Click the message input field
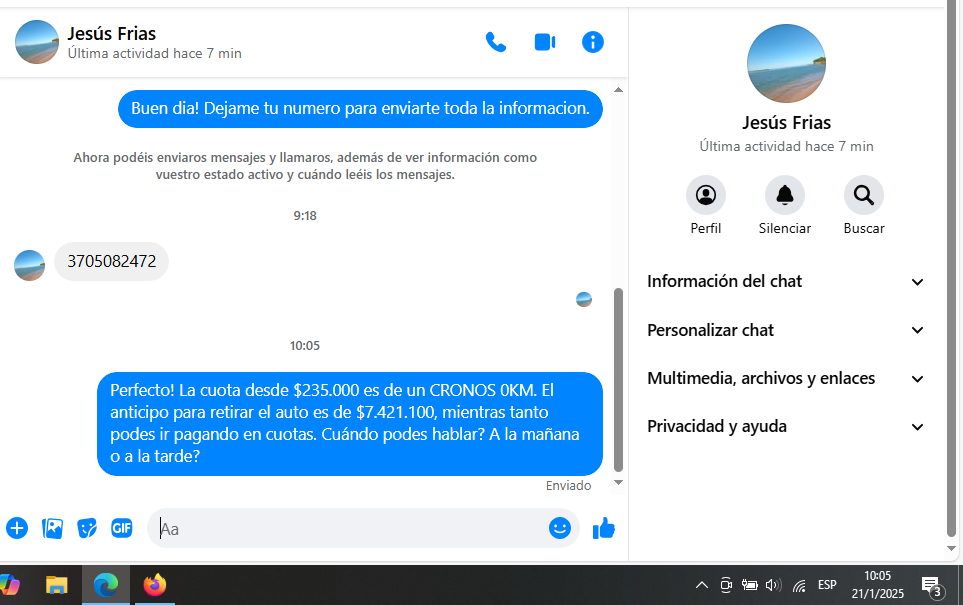The height and width of the screenshot is (605, 963). pyautogui.click(x=350, y=528)
